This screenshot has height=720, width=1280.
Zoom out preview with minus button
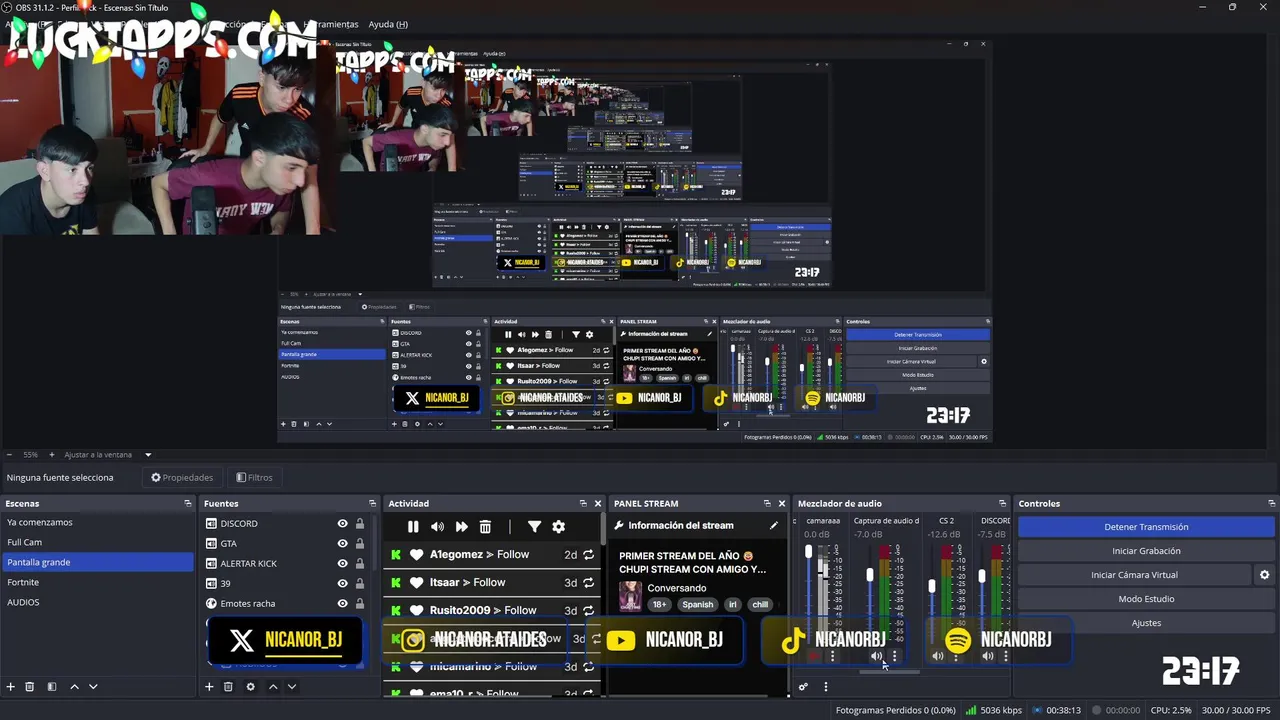tap(9, 454)
